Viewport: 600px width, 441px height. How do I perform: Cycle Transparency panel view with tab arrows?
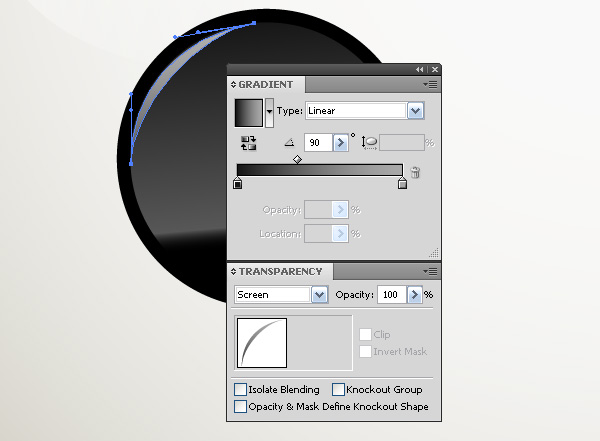click(x=233, y=271)
